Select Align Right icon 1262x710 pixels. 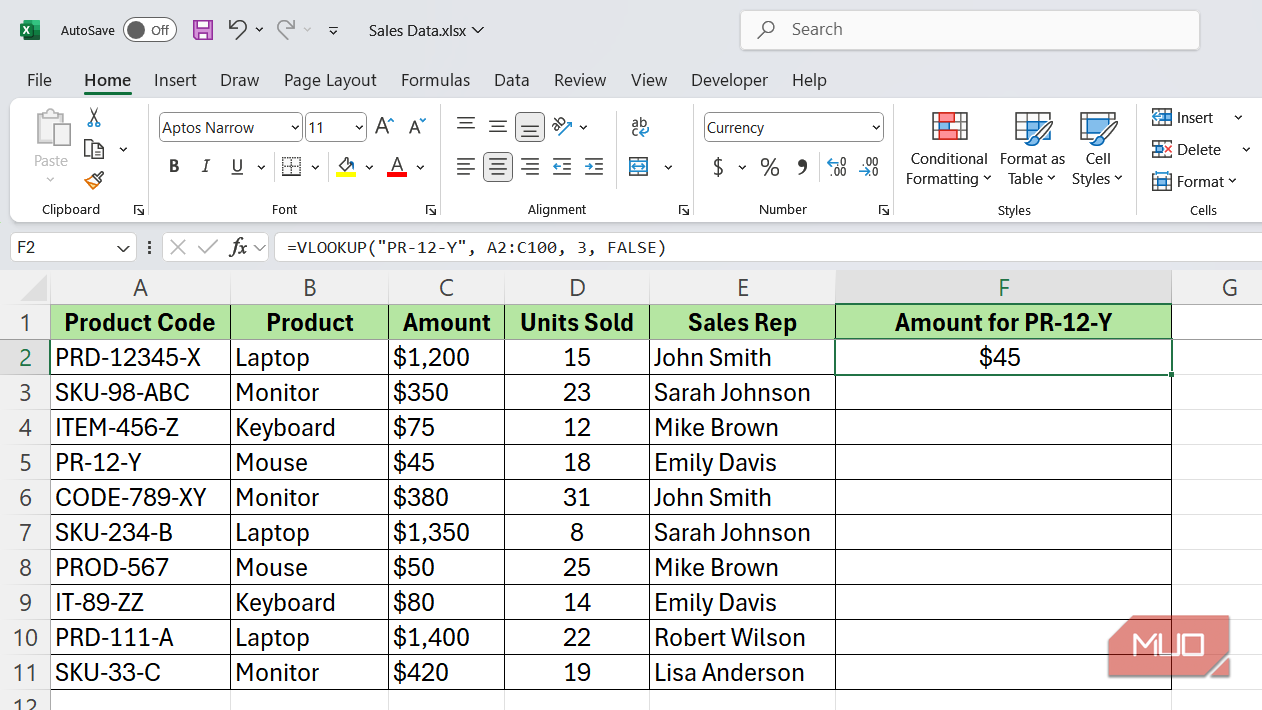point(530,167)
